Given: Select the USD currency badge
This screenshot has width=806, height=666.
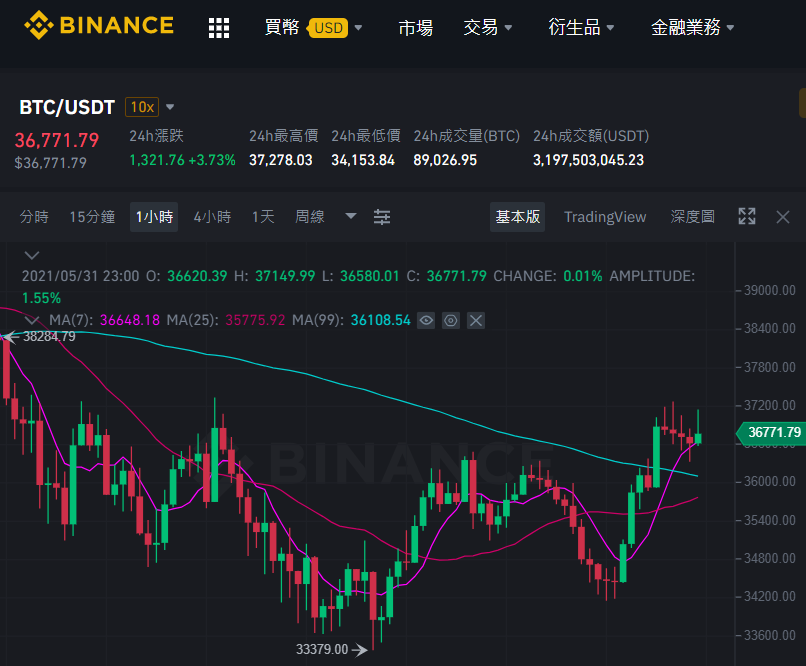Looking at the screenshot, I should point(328,28).
